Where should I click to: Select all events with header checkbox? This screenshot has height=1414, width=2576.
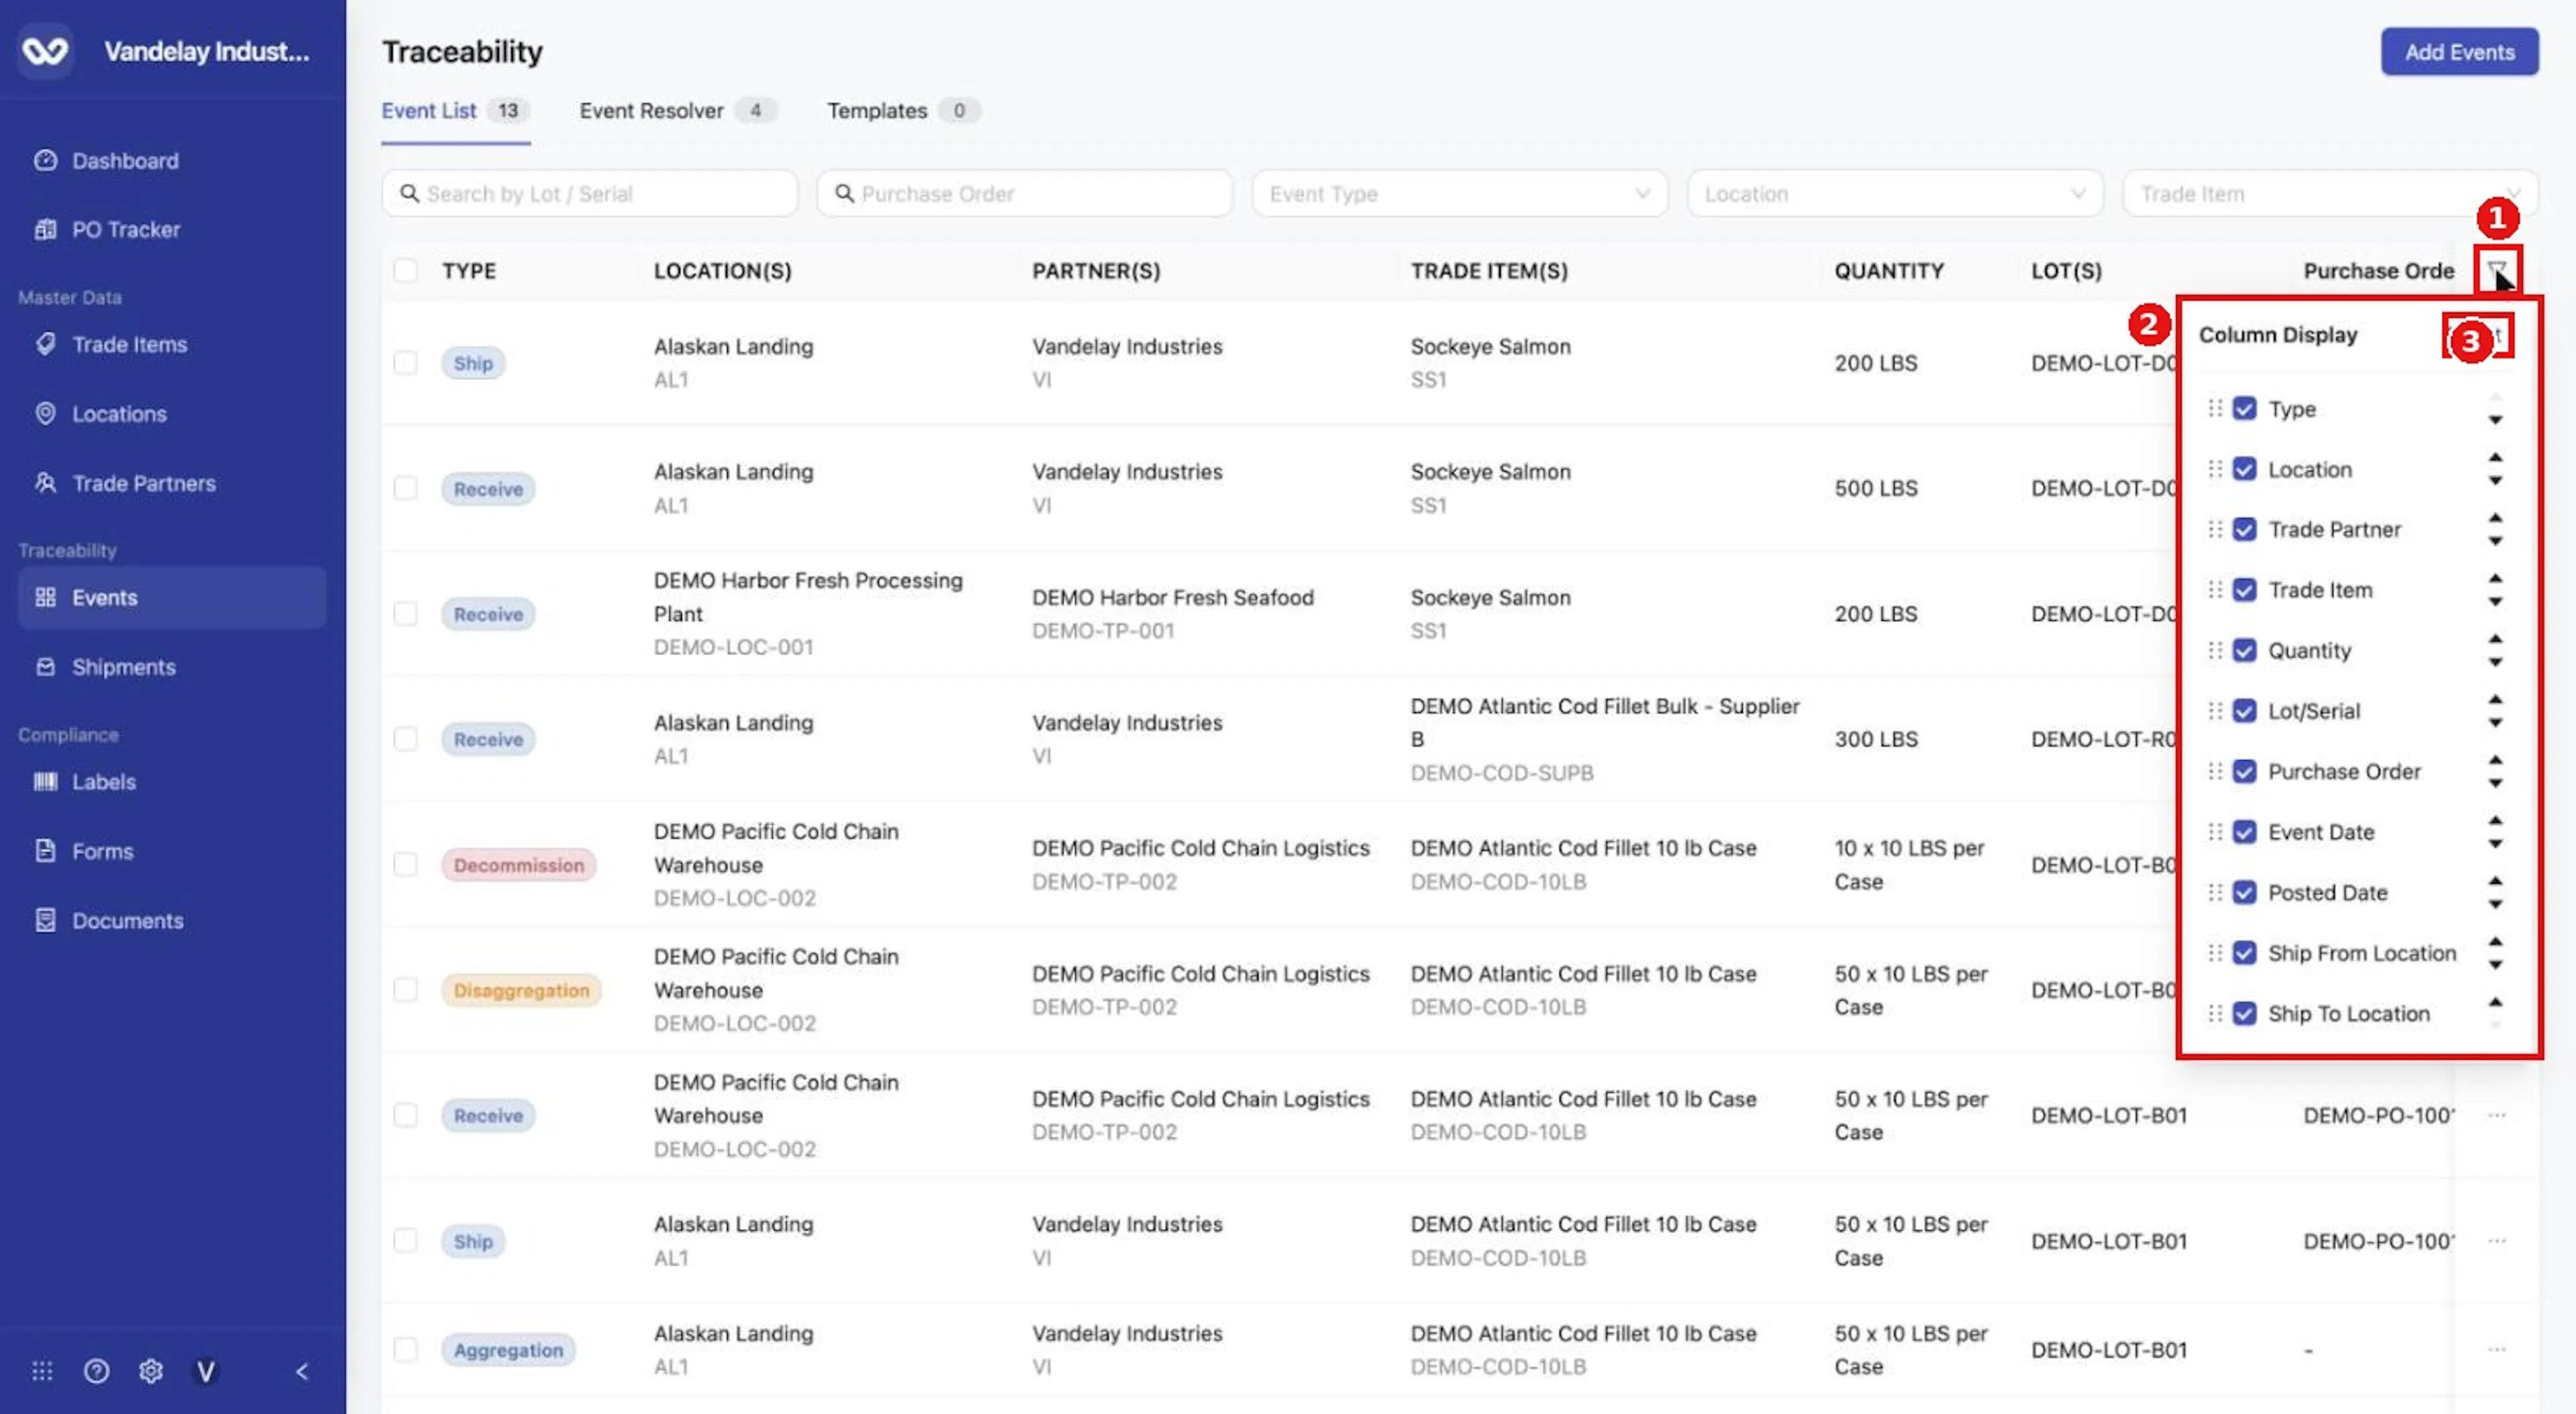point(405,270)
